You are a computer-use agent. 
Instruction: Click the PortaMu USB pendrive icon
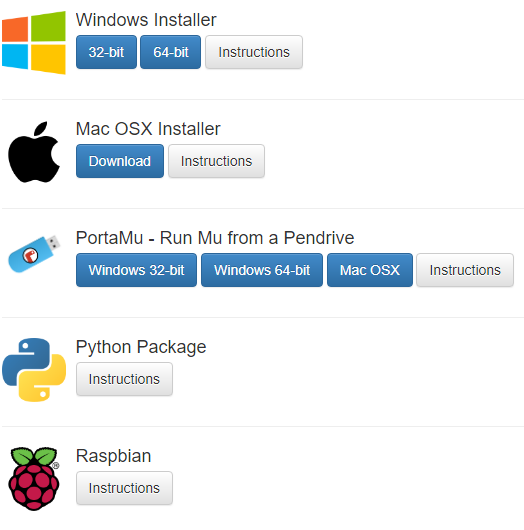coord(34,254)
